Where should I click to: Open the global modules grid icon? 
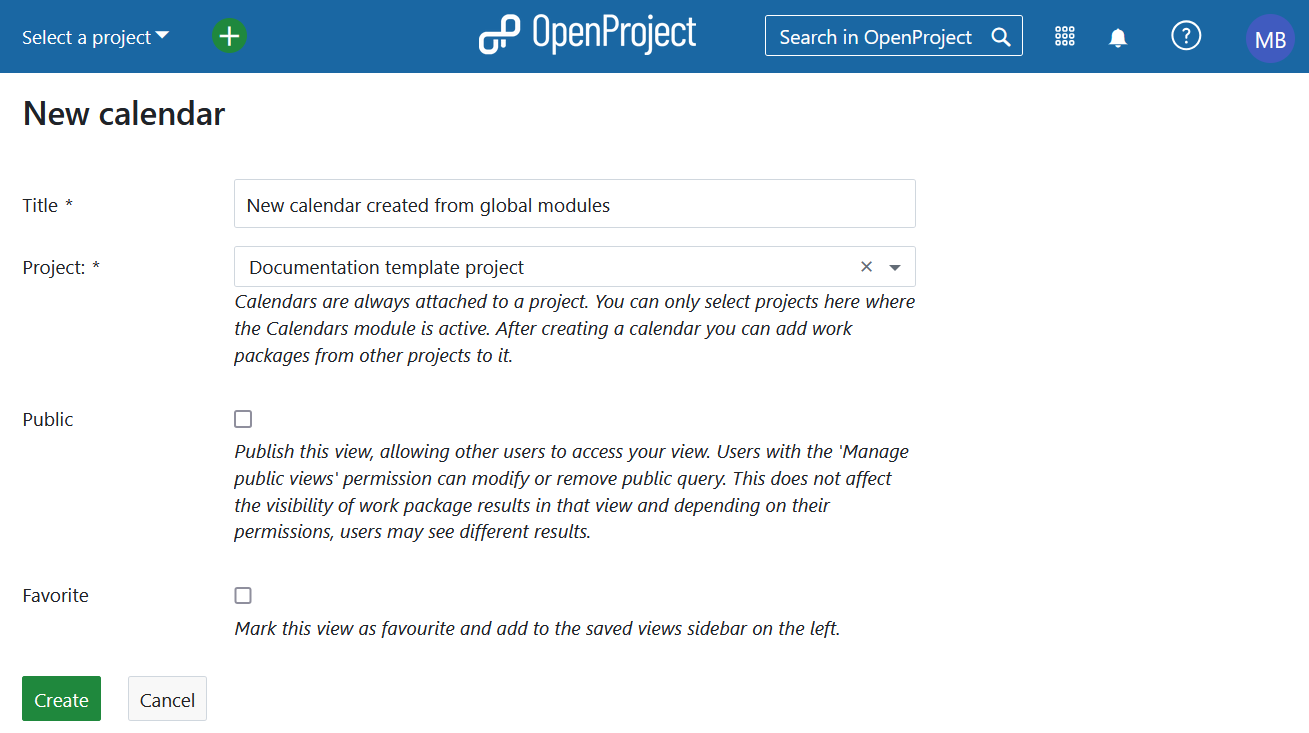coord(1064,37)
